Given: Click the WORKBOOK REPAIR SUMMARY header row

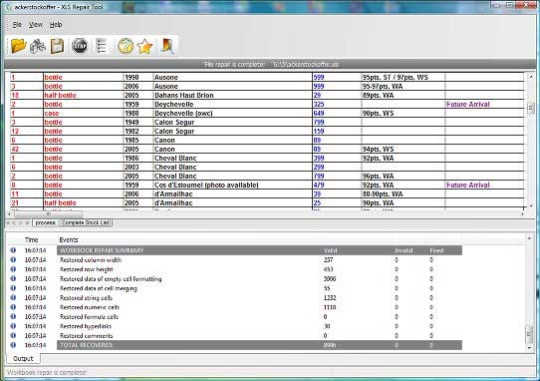Looking at the screenshot, I should [259, 250].
